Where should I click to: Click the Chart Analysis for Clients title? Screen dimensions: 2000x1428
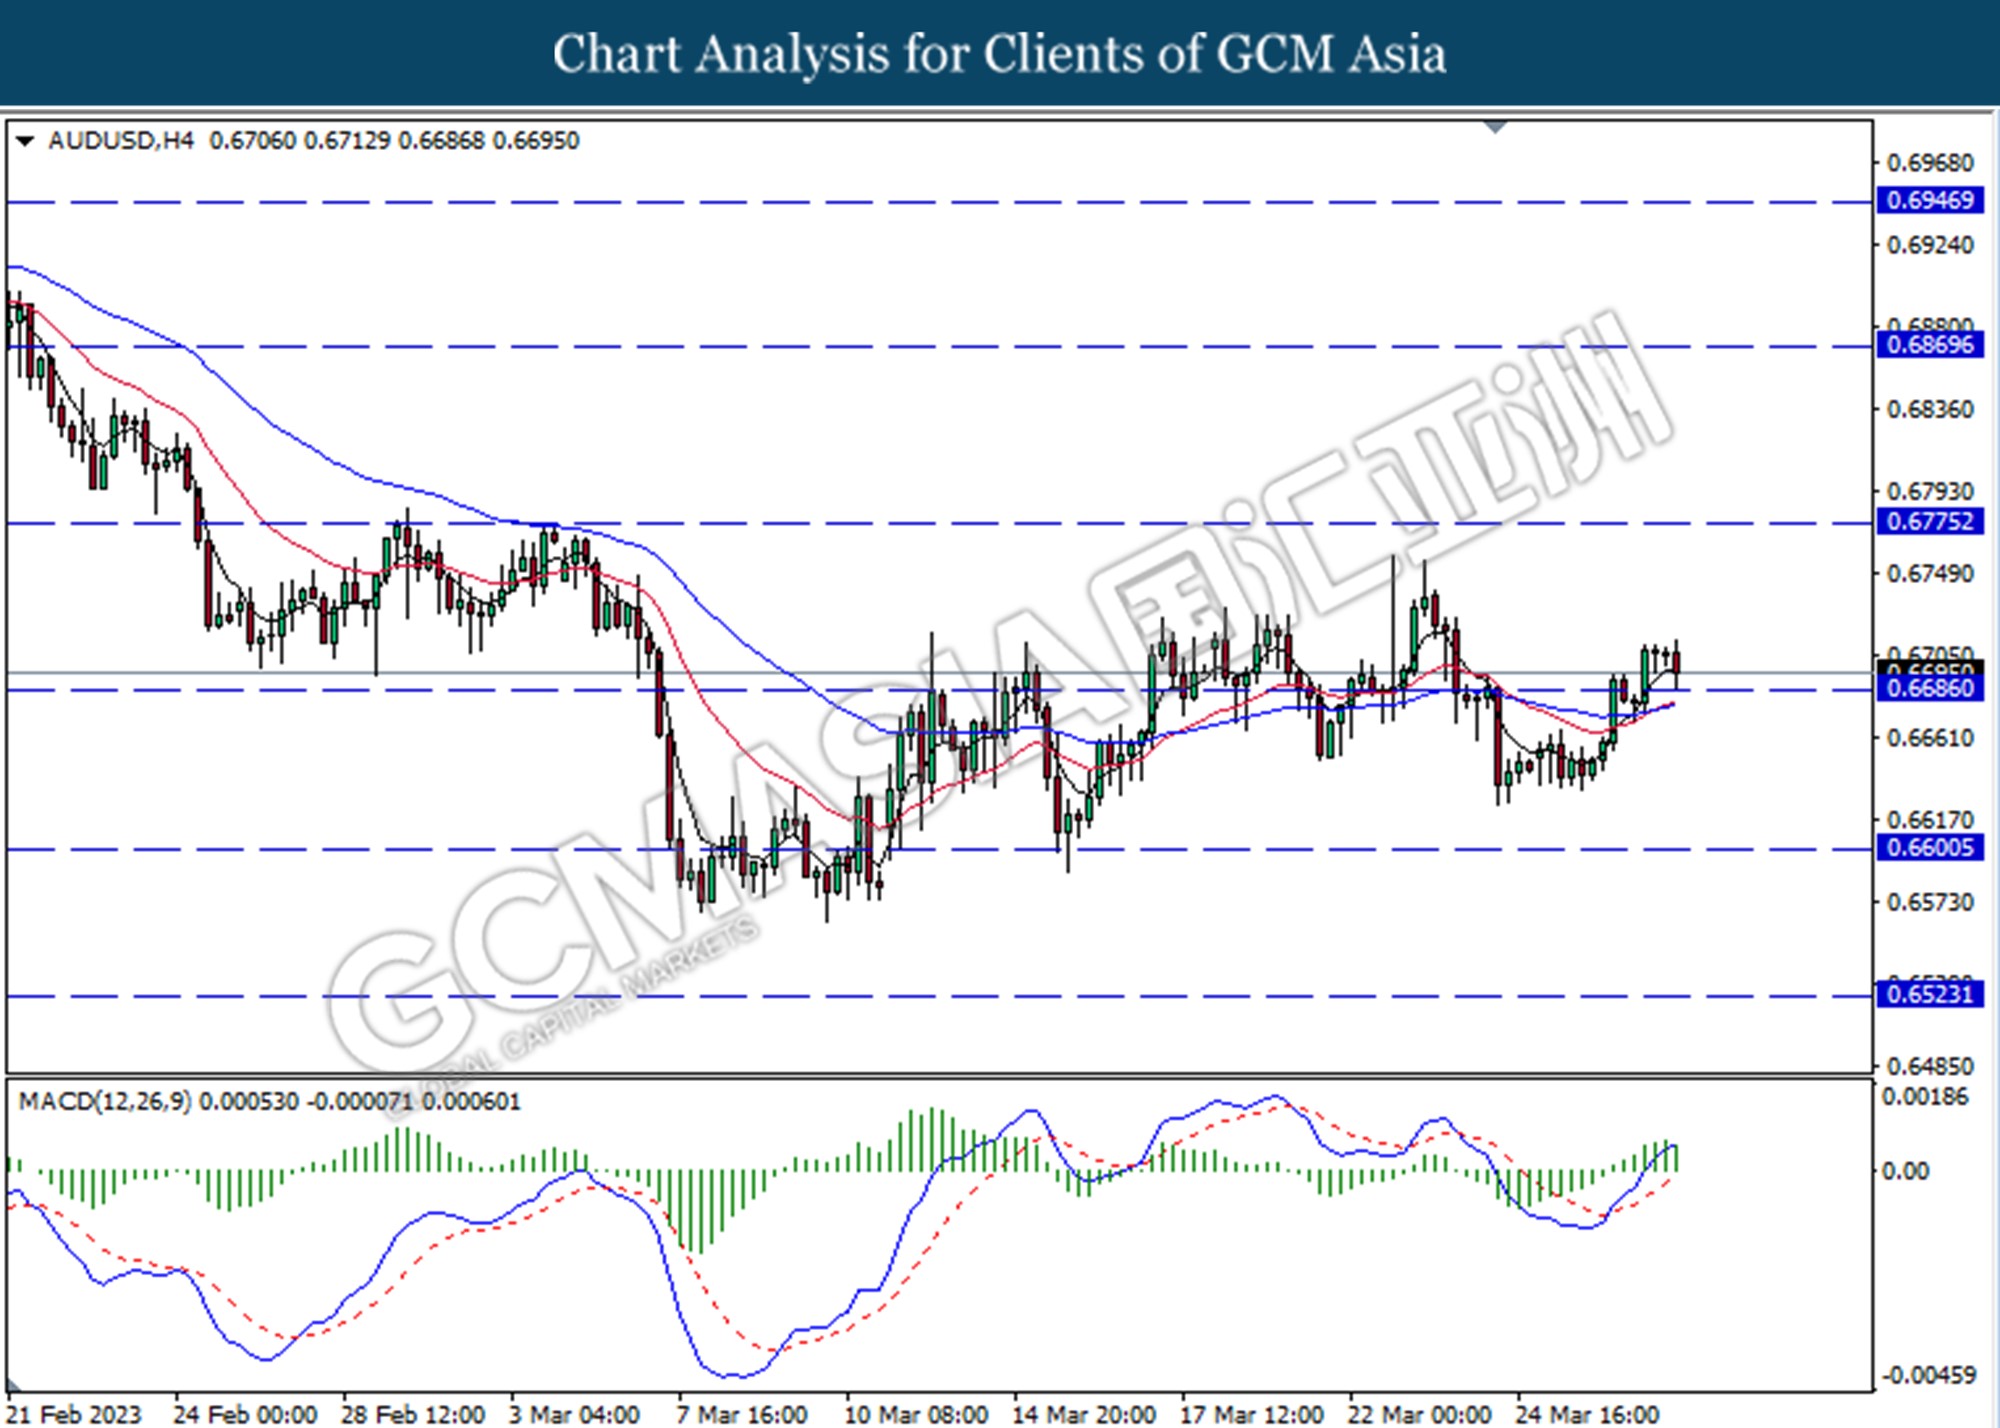point(999,54)
